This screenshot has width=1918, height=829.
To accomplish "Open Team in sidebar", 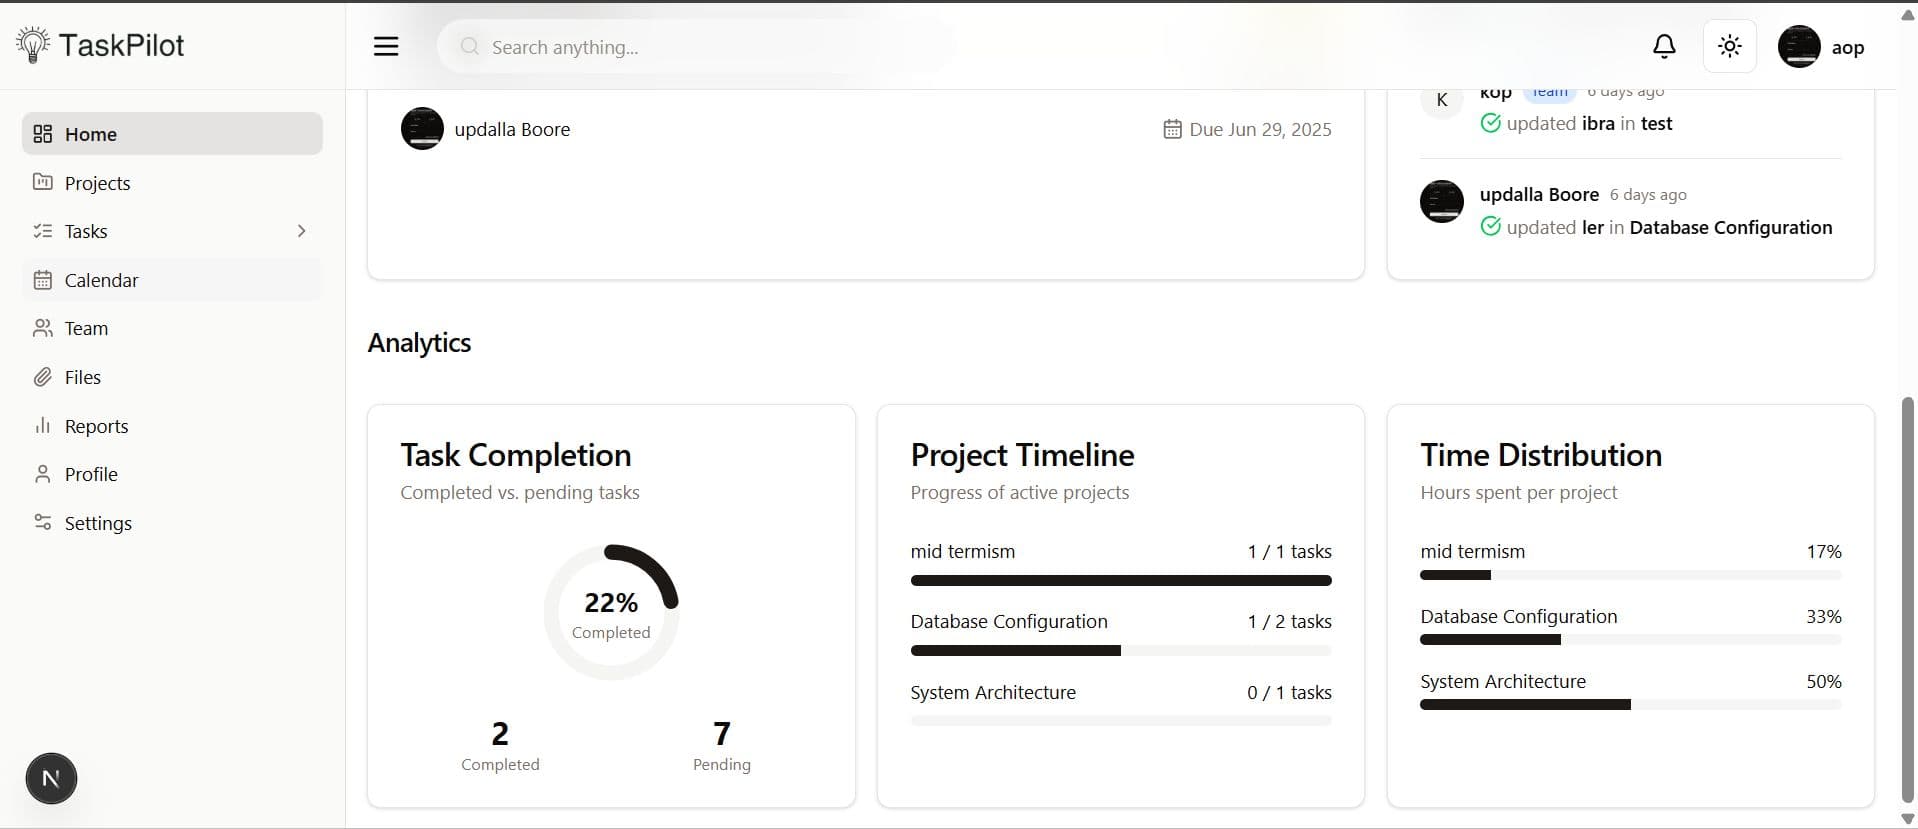I will pyautogui.click(x=172, y=328).
